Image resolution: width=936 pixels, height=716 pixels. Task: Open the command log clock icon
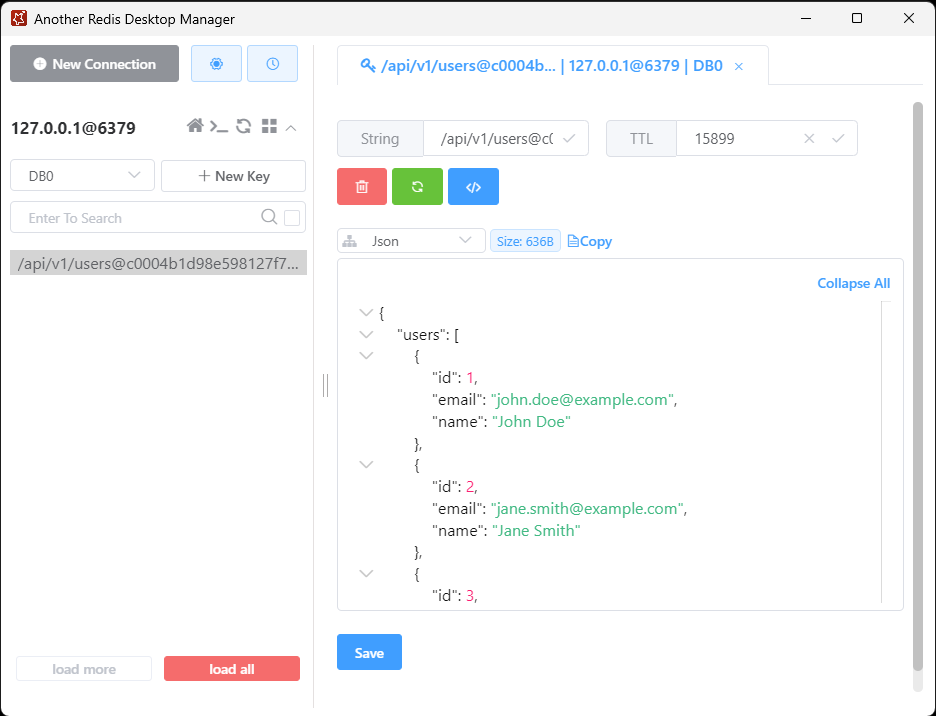(272, 63)
